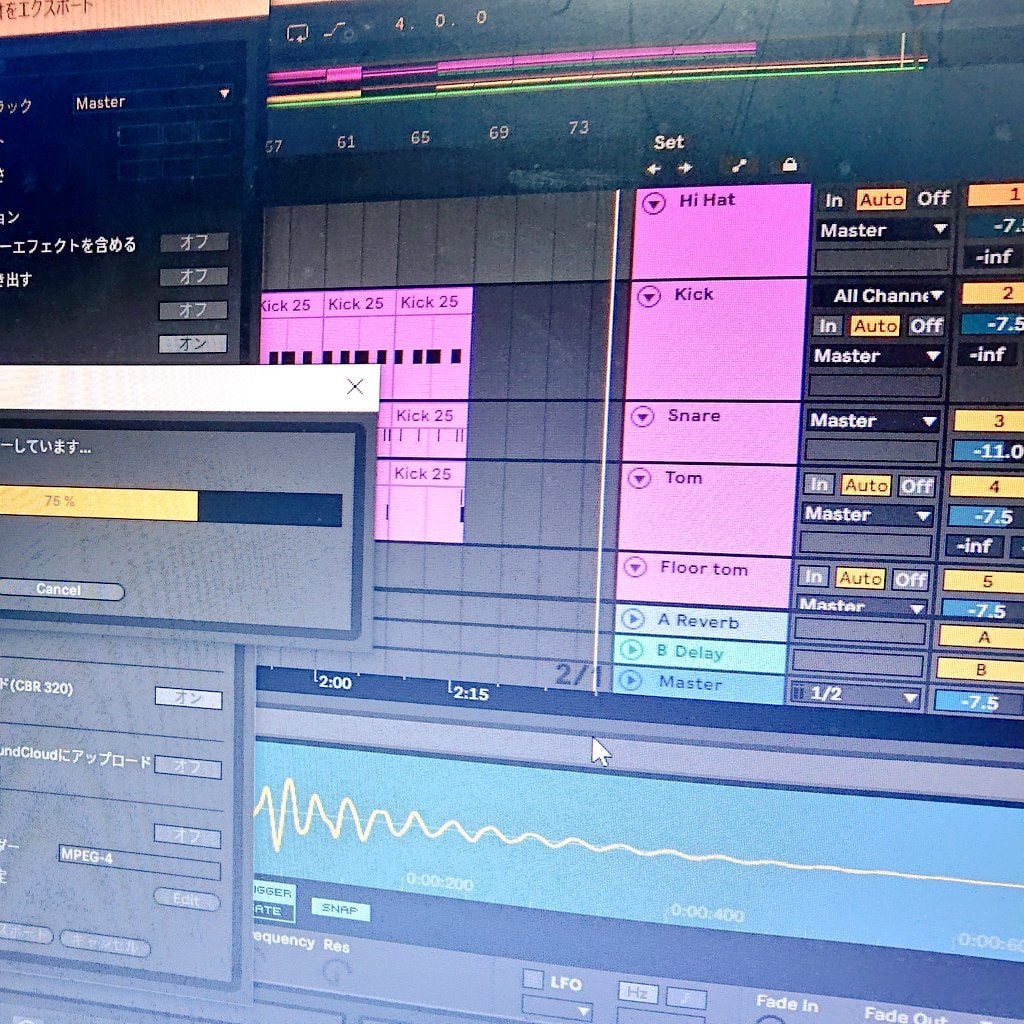
Task: Click Floor tom track activator 5
Action: click(x=983, y=581)
